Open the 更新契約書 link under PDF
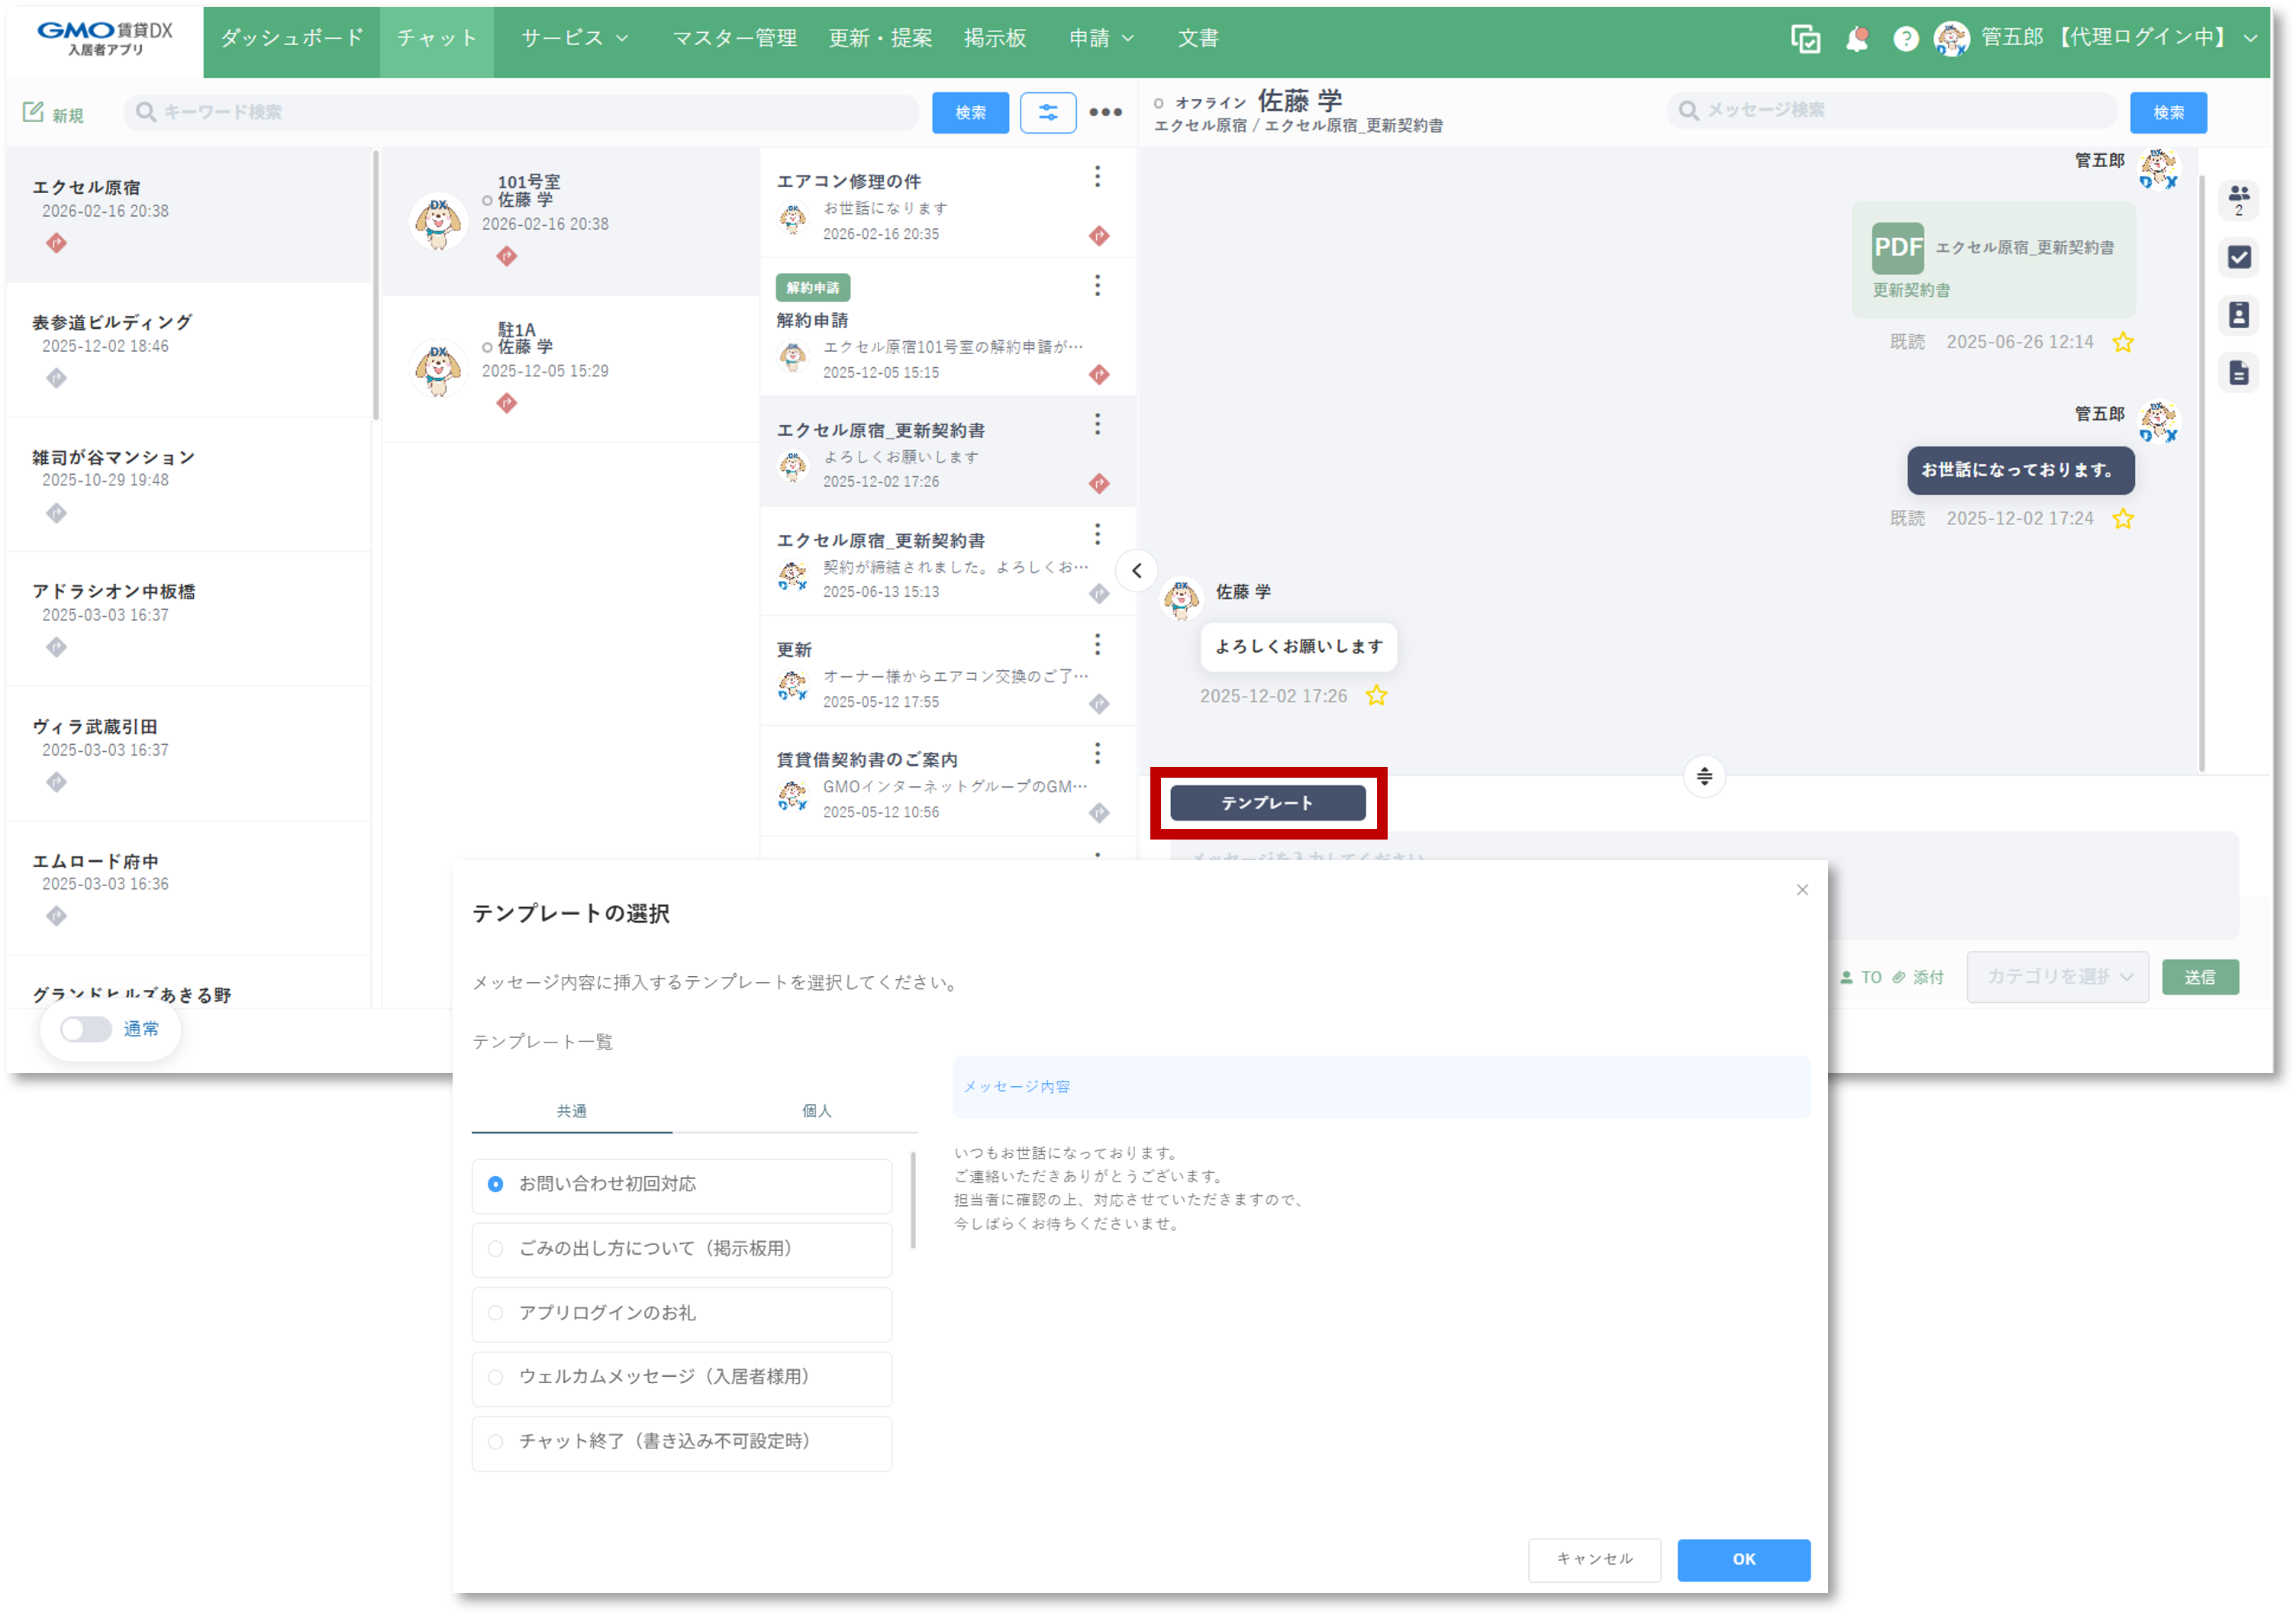 pyautogui.click(x=1911, y=290)
